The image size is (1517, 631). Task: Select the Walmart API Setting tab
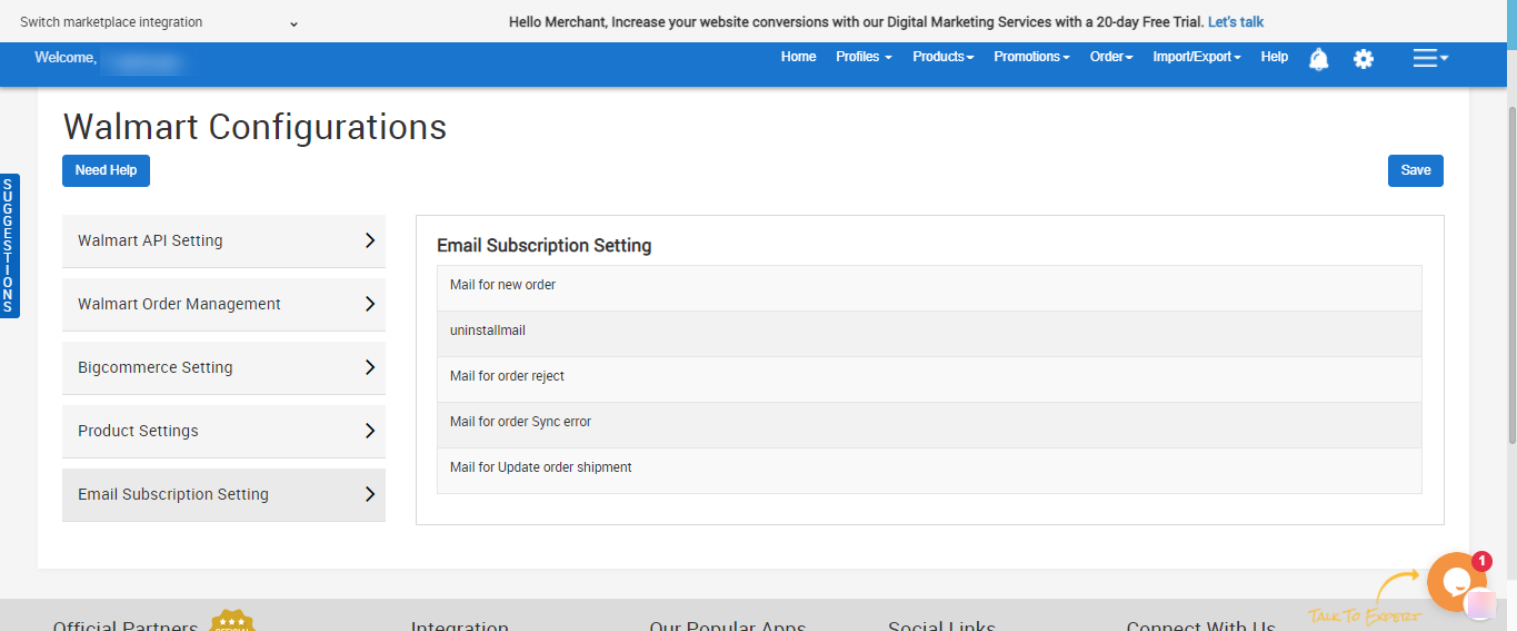click(x=224, y=241)
